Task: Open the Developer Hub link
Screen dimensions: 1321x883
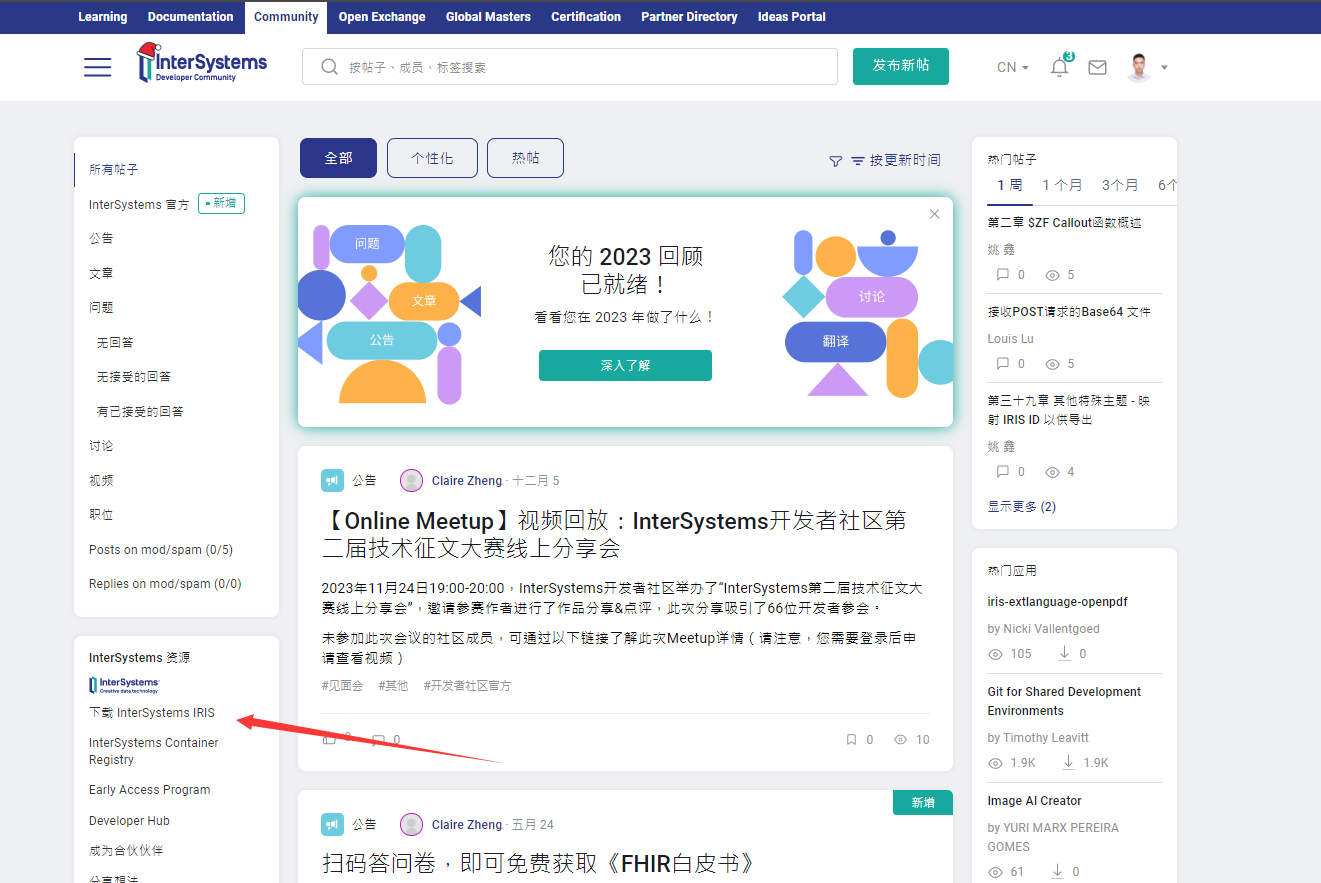Action: coord(130,821)
